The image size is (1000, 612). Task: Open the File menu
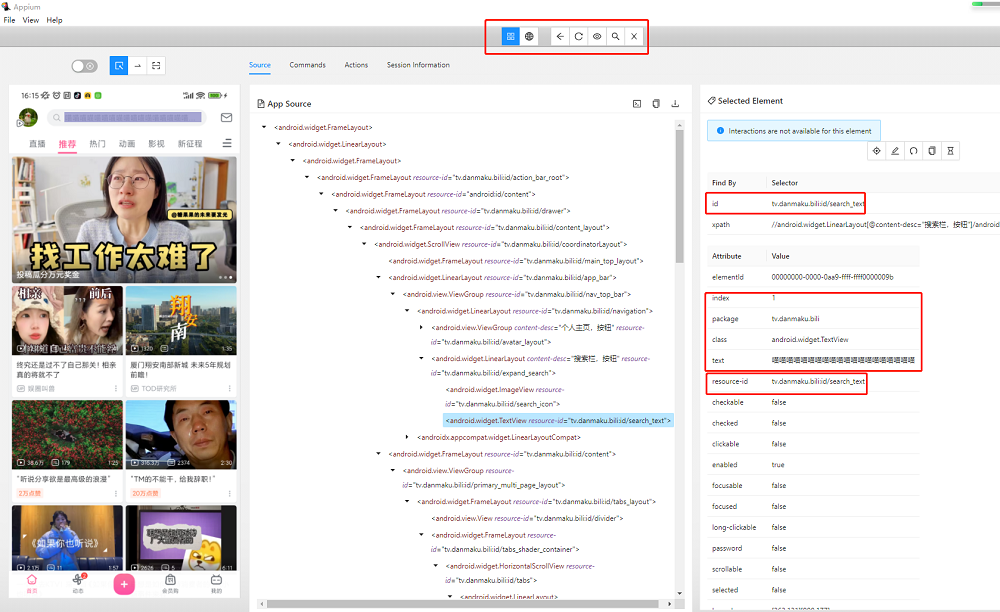tap(10, 20)
